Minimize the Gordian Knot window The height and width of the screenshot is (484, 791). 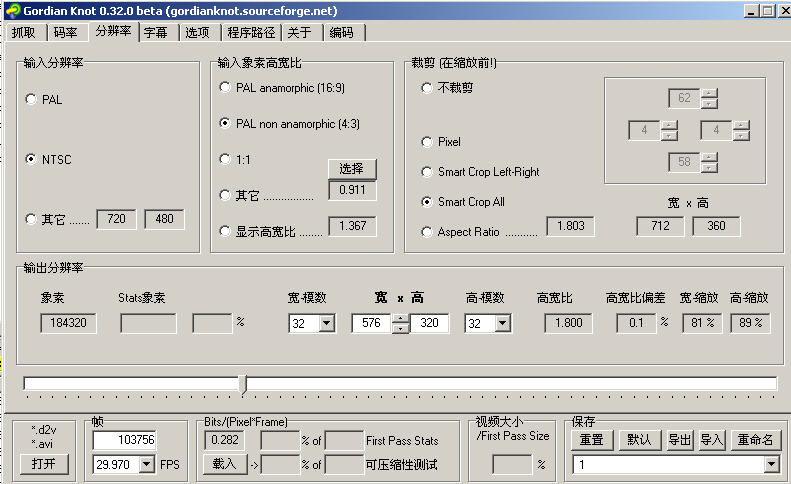[x=752, y=11]
